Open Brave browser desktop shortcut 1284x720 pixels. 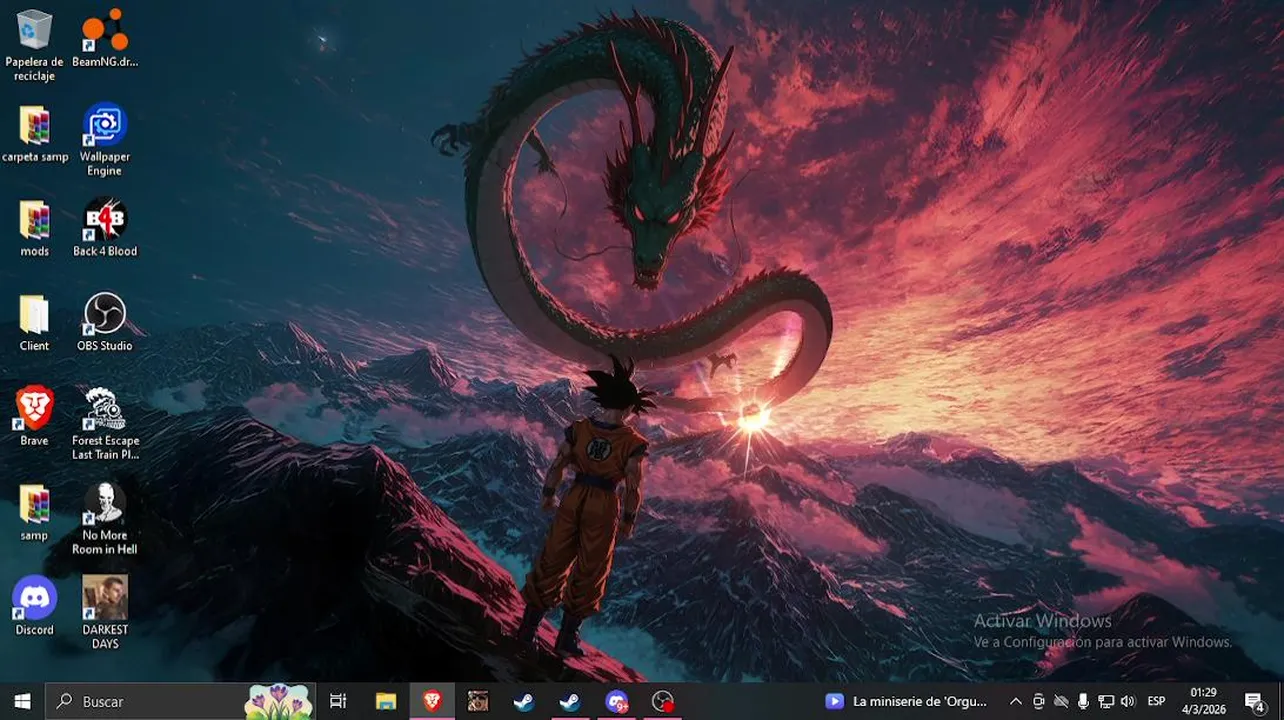[34, 417]
